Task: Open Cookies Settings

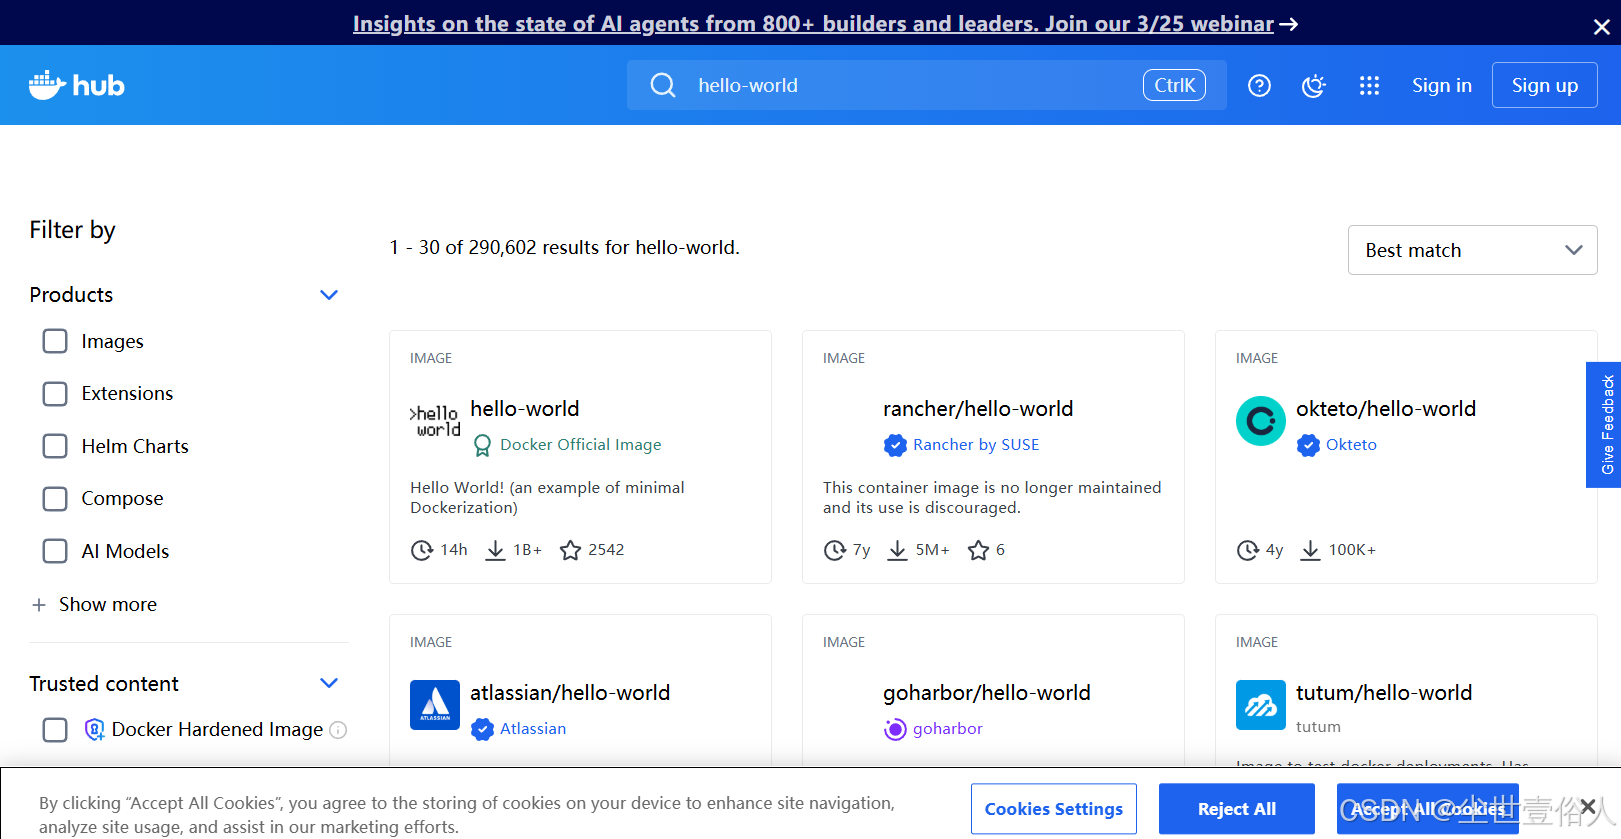Action: 1053,809
